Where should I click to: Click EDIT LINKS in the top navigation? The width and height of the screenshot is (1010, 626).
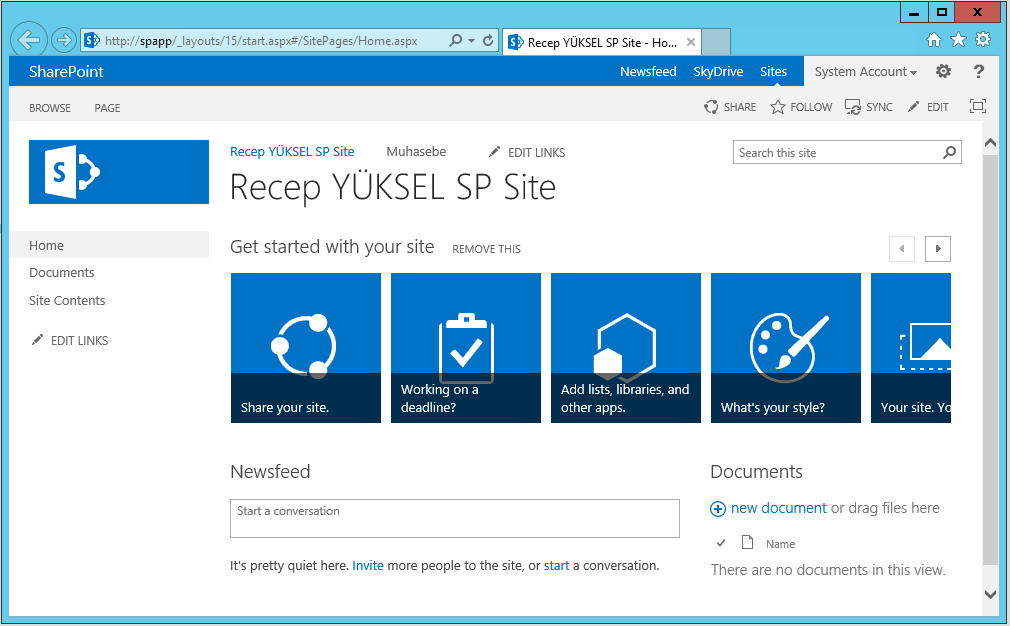click(x=527, y=152)
